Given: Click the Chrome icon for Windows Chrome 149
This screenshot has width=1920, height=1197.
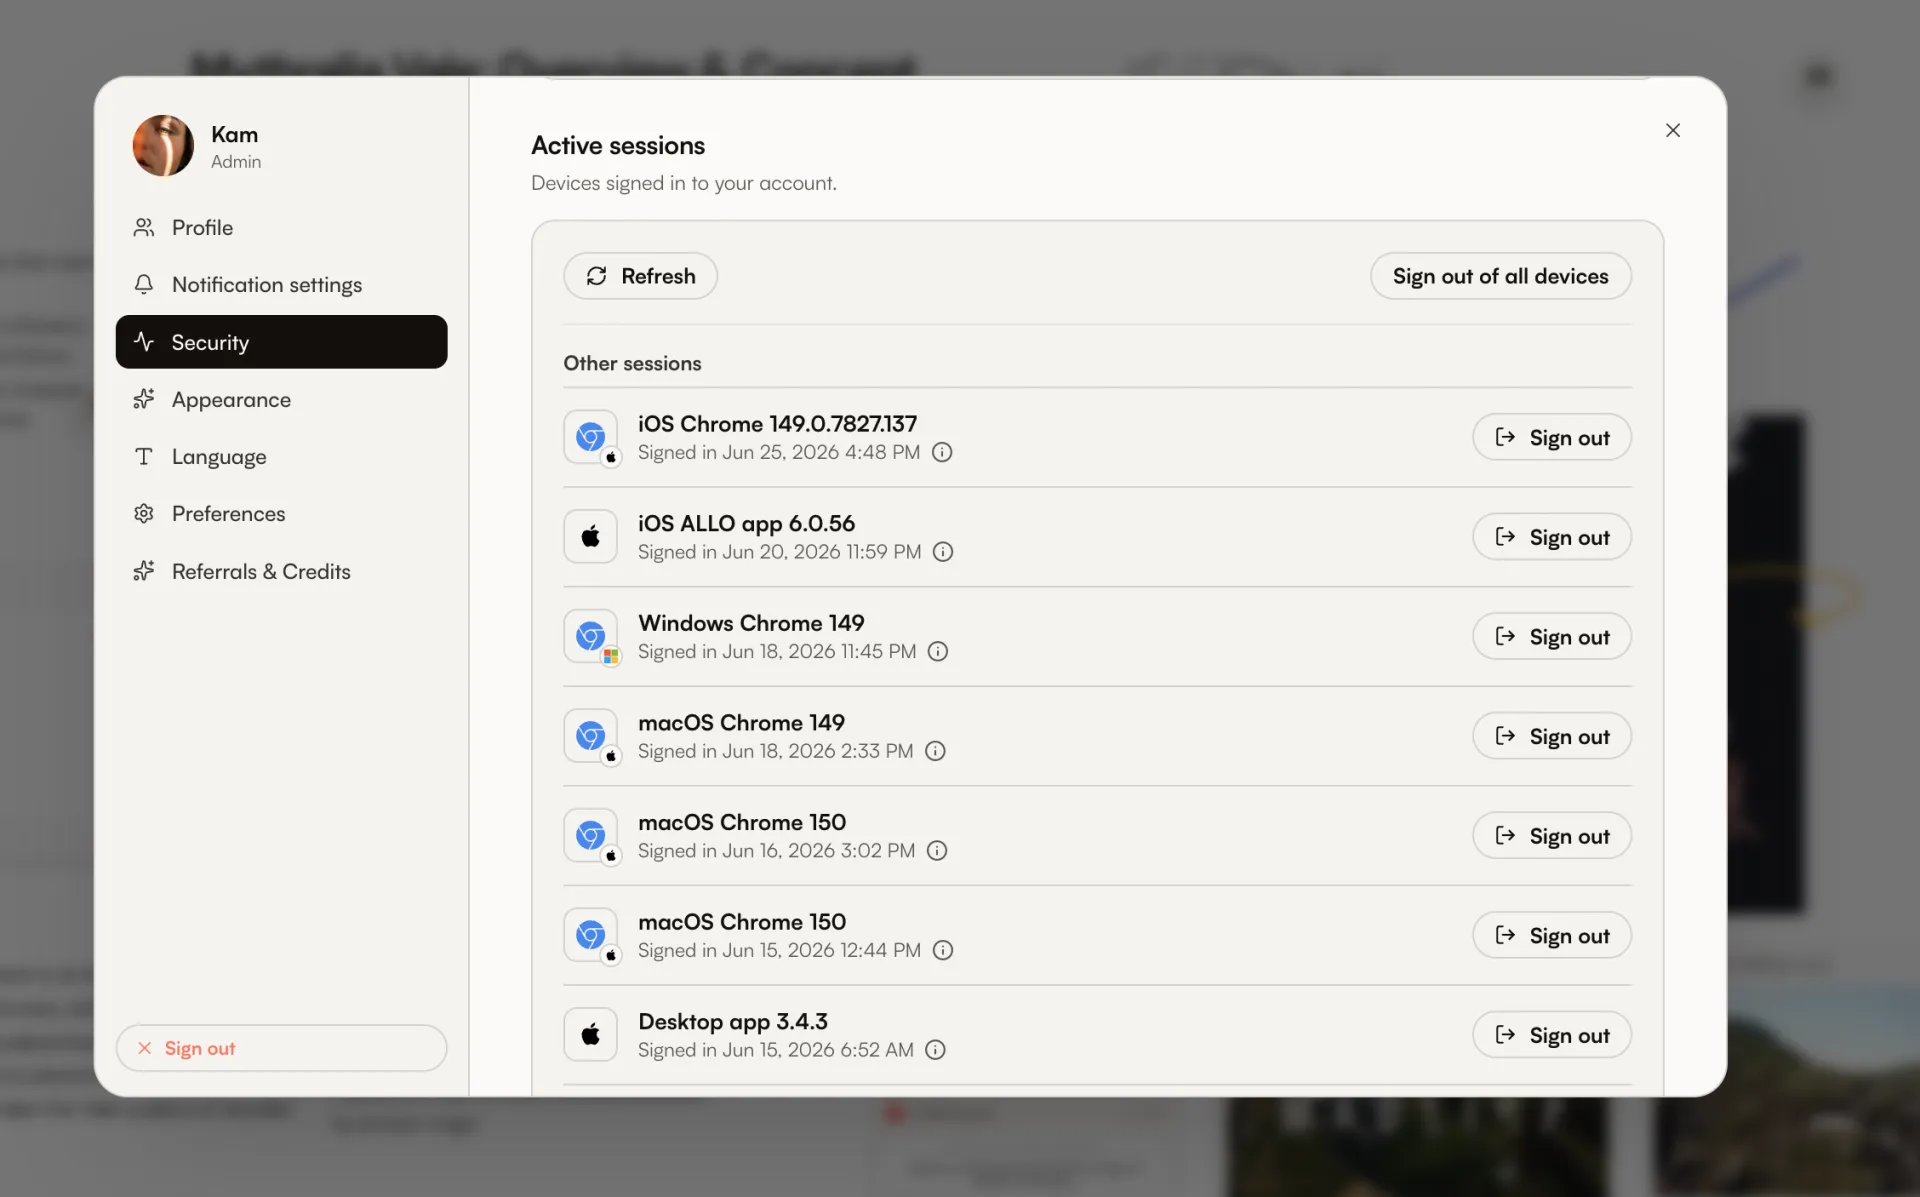Looking at the screenshot, I should (591, 636).
